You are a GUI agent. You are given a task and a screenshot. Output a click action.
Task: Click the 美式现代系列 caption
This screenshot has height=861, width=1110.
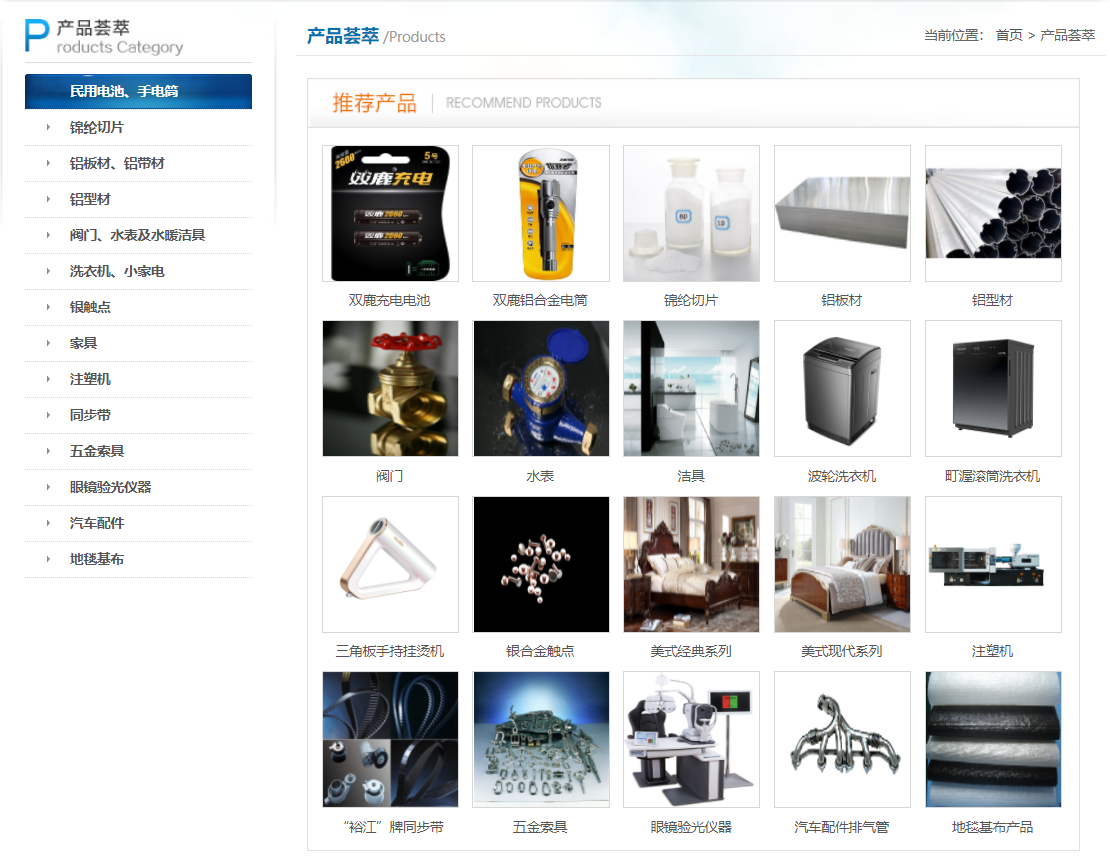(x=842, y=651)
